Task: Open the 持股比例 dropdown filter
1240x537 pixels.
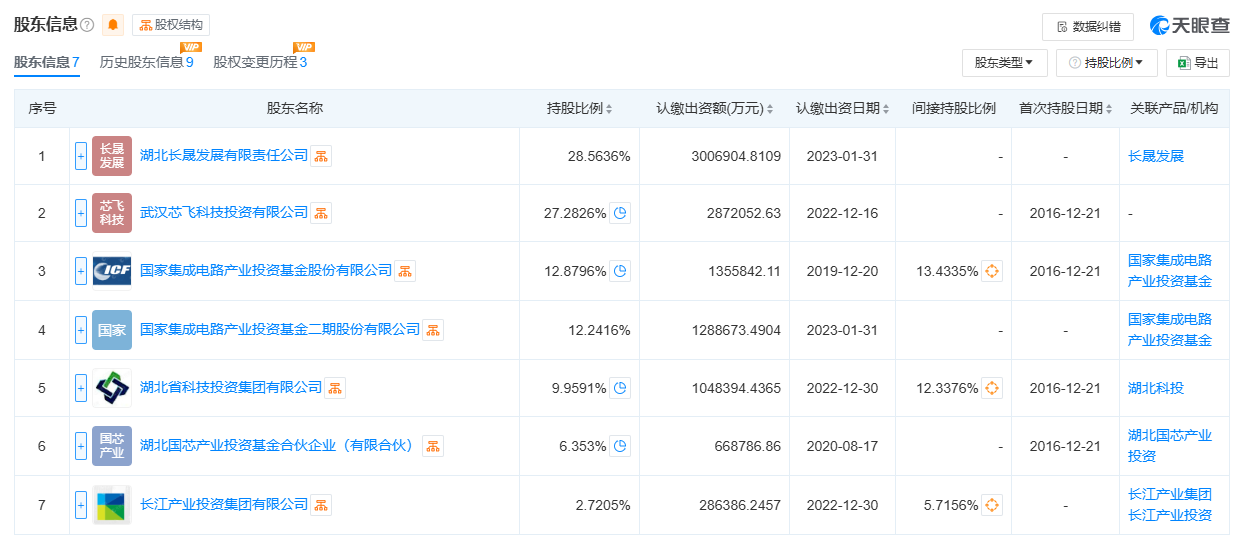Action: (1106, 63)
